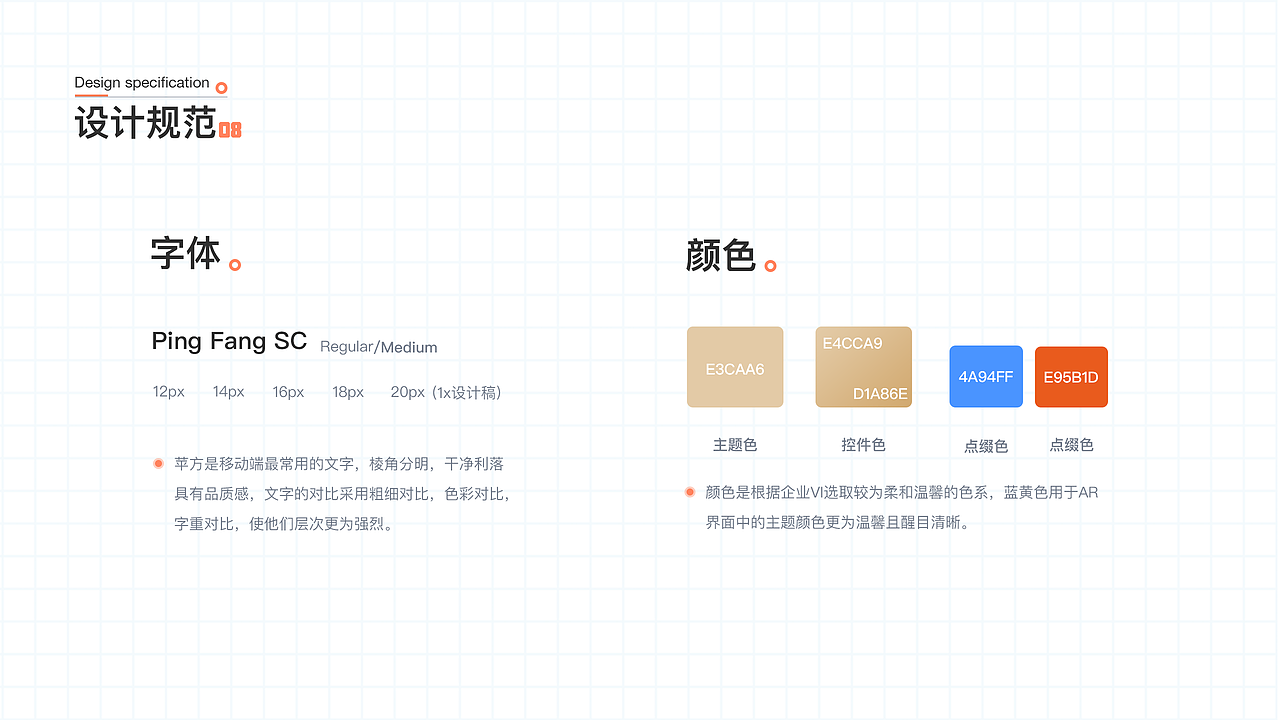Screen dimensions: 1280x720
Task: Click the orange bullet before the 颜色是根据 description
Action: (688, 491)
